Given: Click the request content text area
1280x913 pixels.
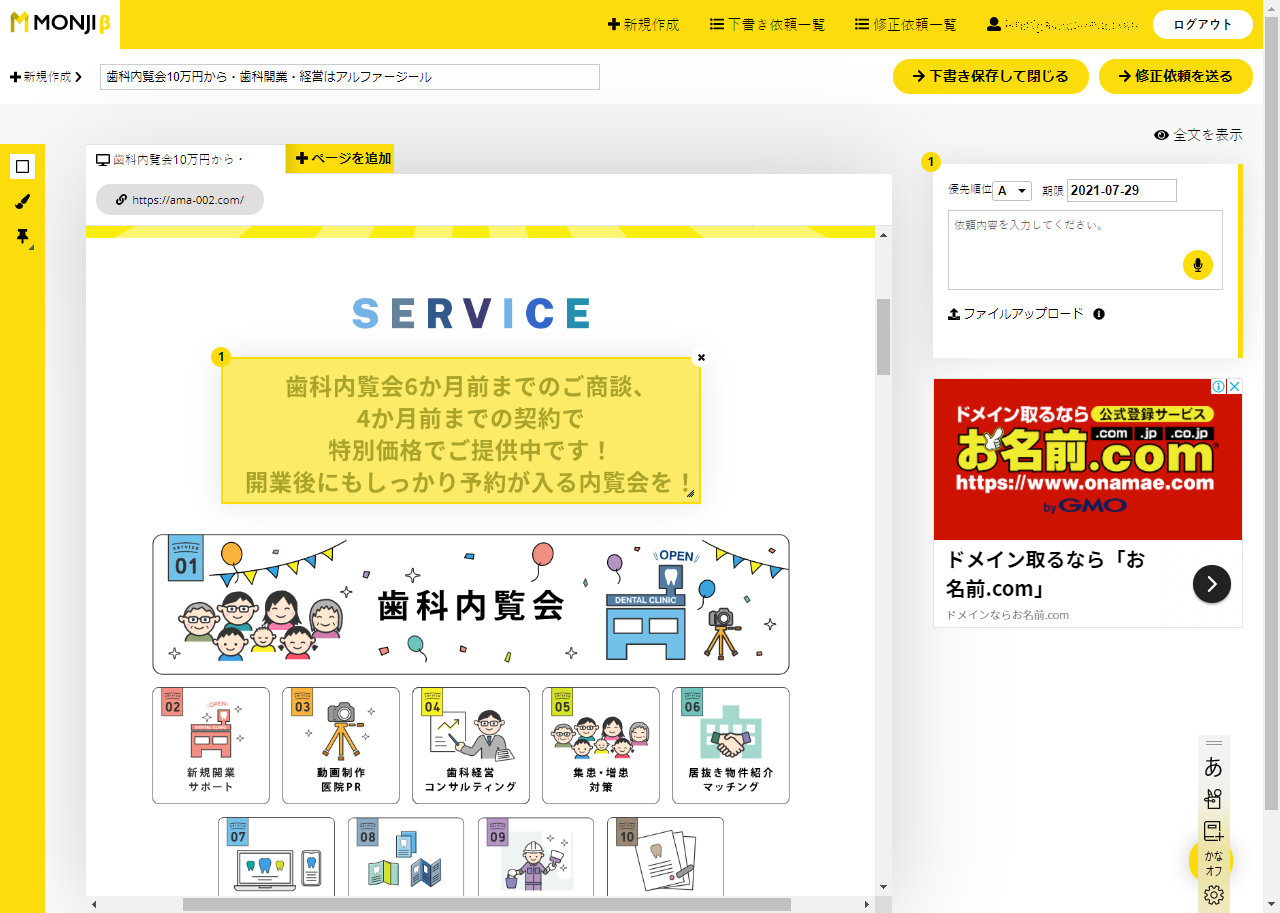Looking at the screenshot, I should [1064, 250].
